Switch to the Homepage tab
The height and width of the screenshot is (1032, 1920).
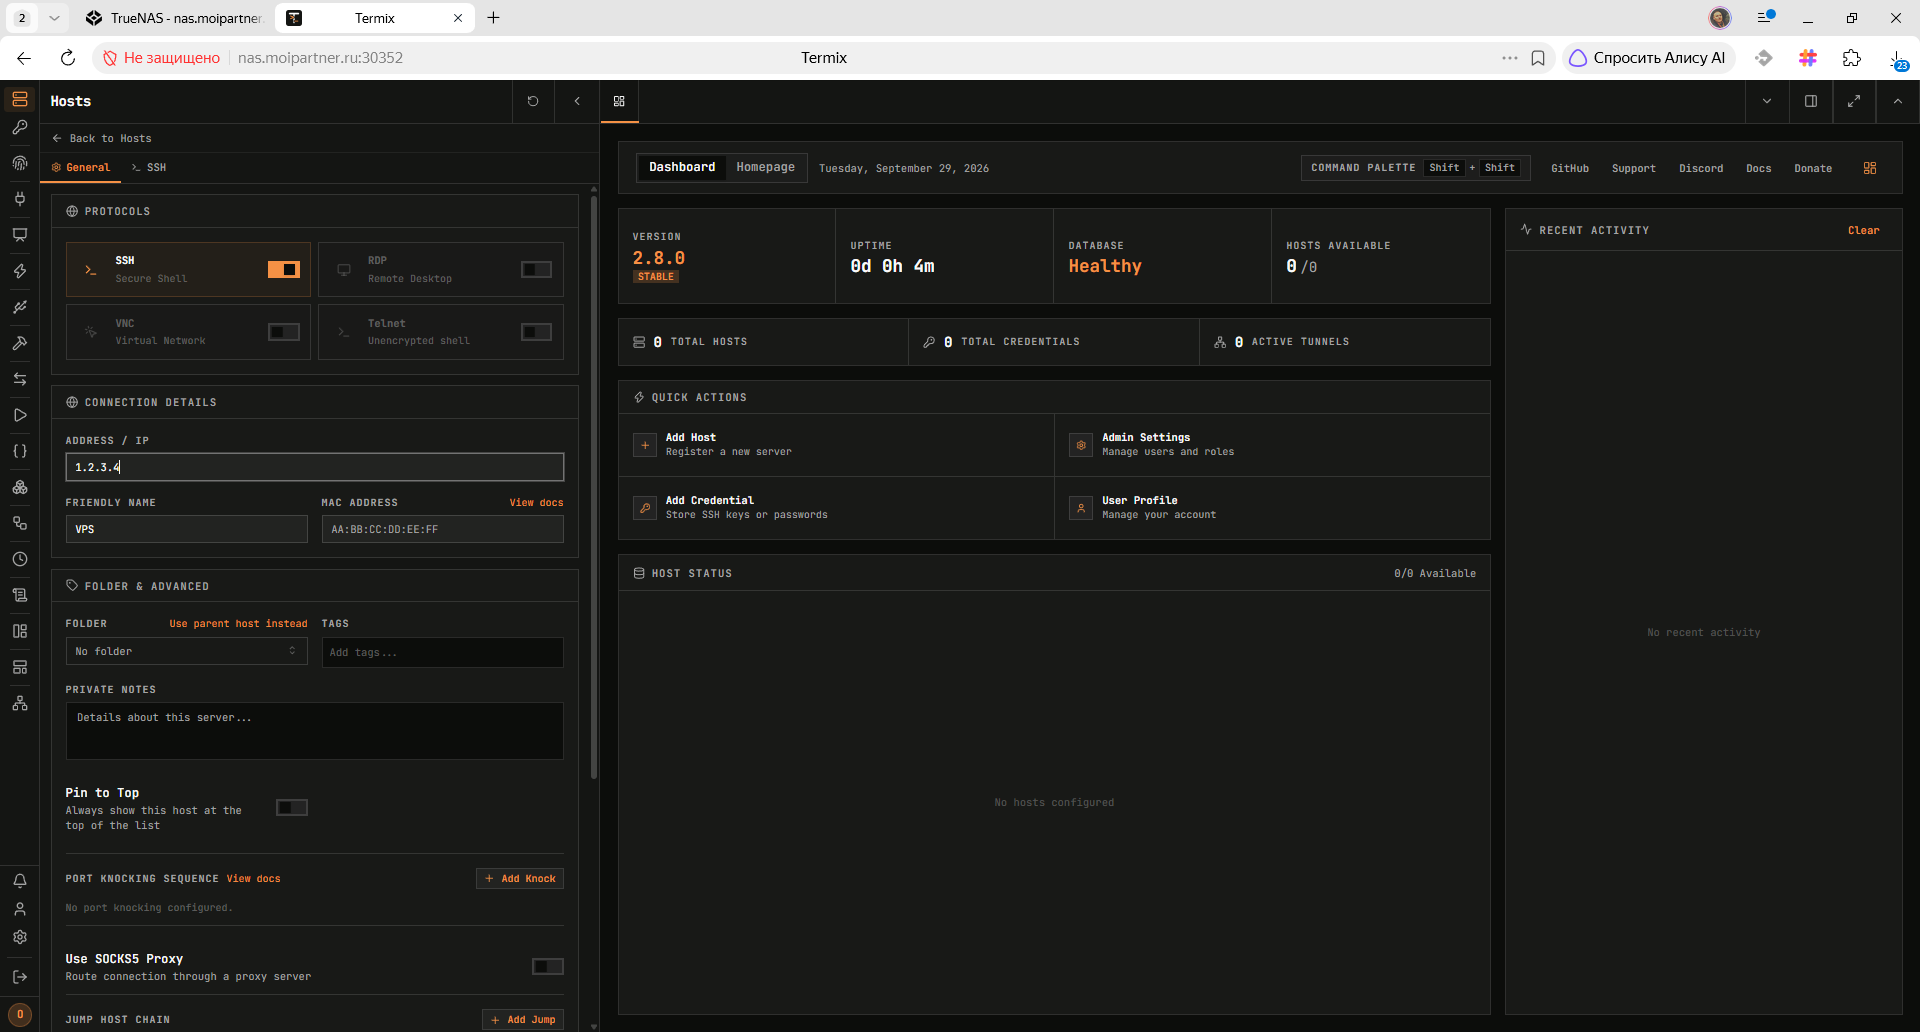[766, 167]
